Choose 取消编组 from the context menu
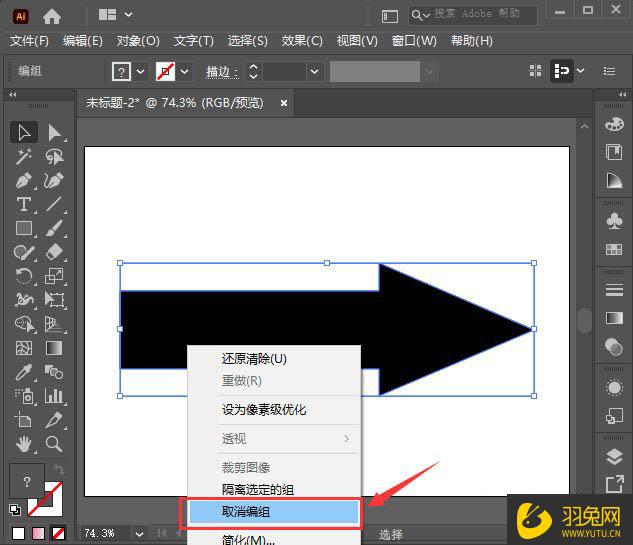 [274, 512]
